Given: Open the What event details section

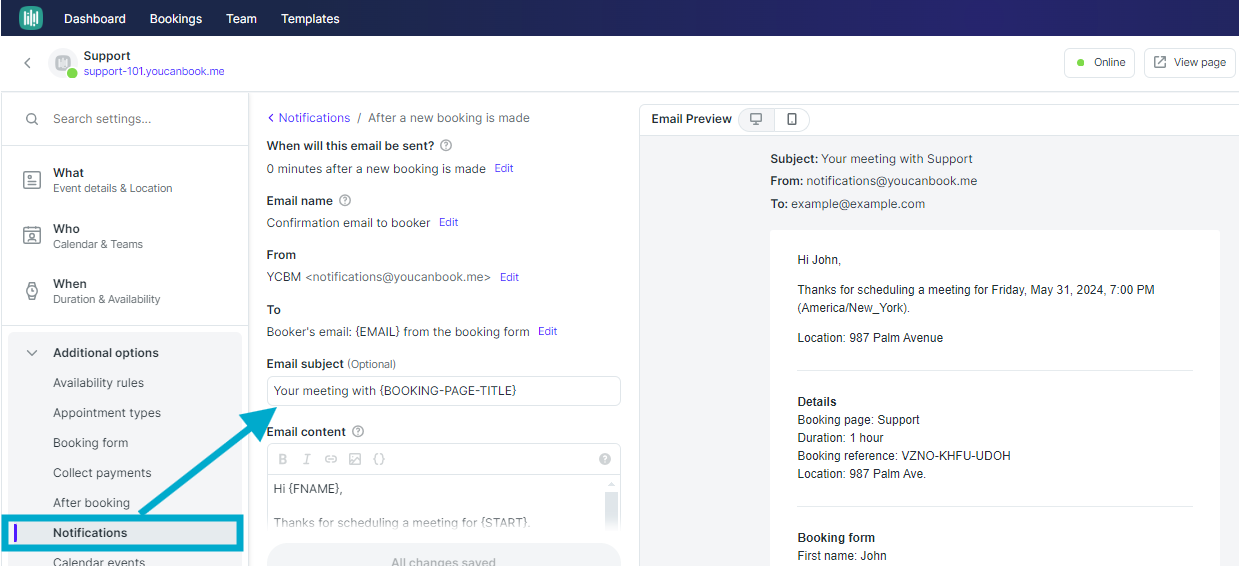Looking at the screenshot, I should (125, 180).
